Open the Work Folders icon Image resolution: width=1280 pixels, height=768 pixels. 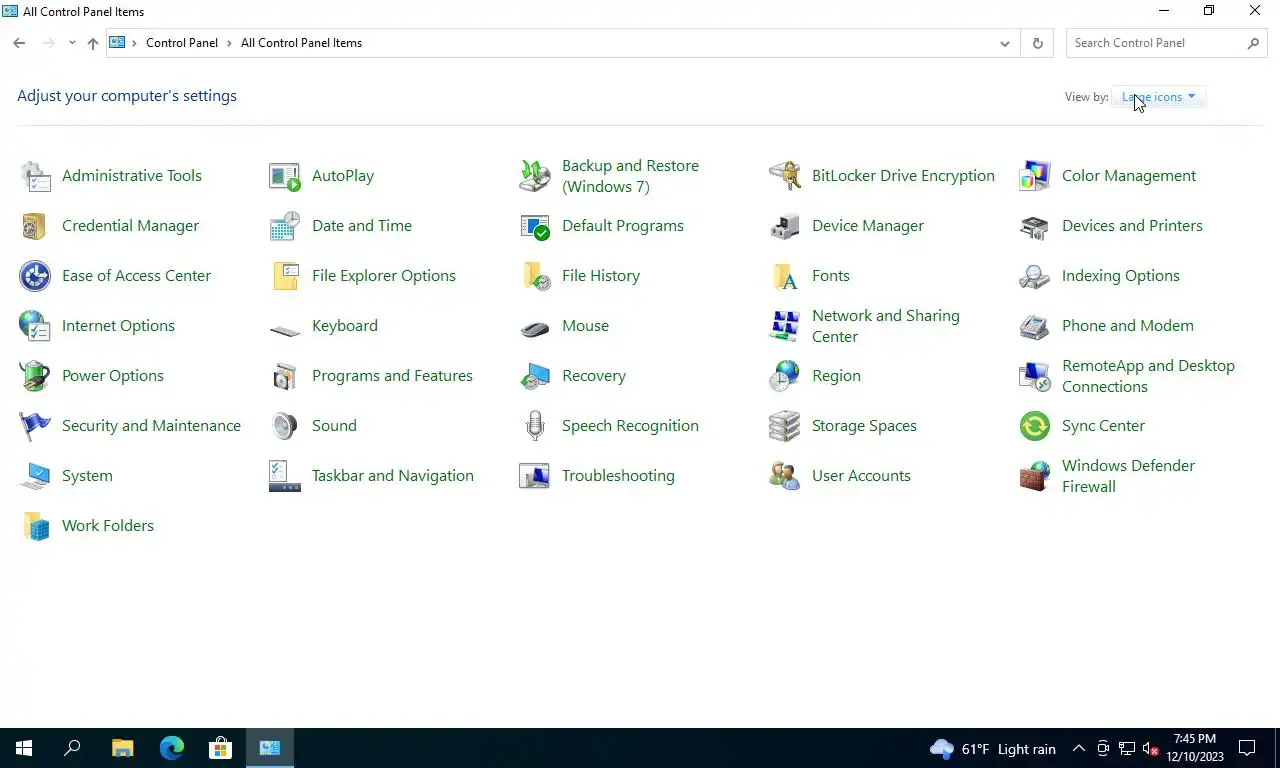(x=35, y=526)
